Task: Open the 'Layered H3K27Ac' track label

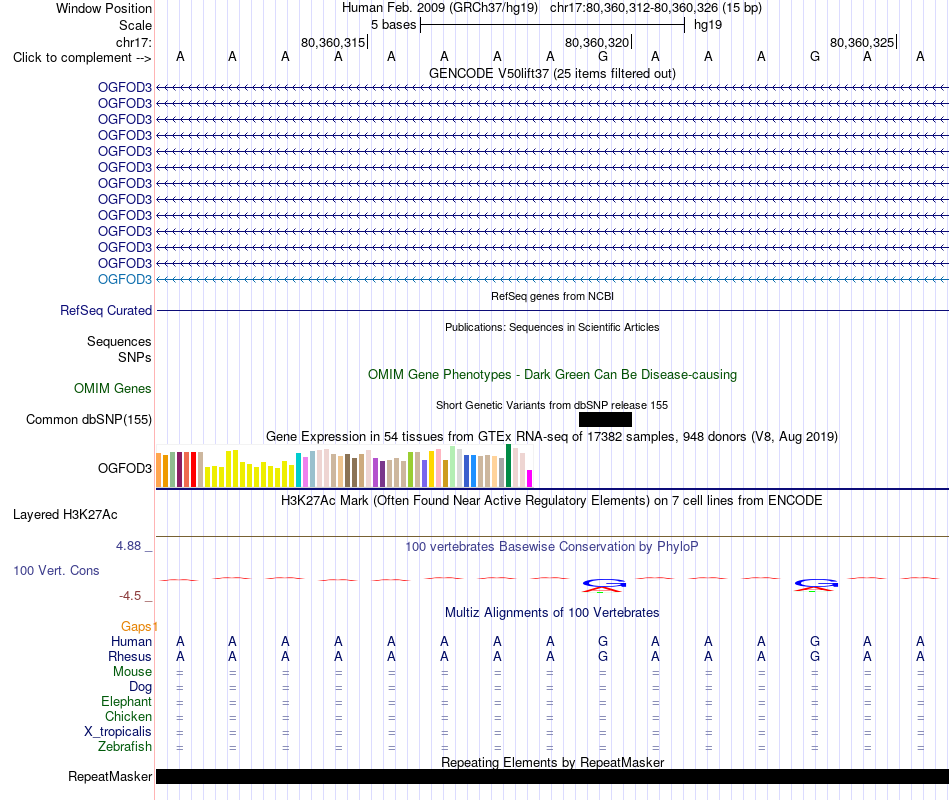Action: [65, 515]
